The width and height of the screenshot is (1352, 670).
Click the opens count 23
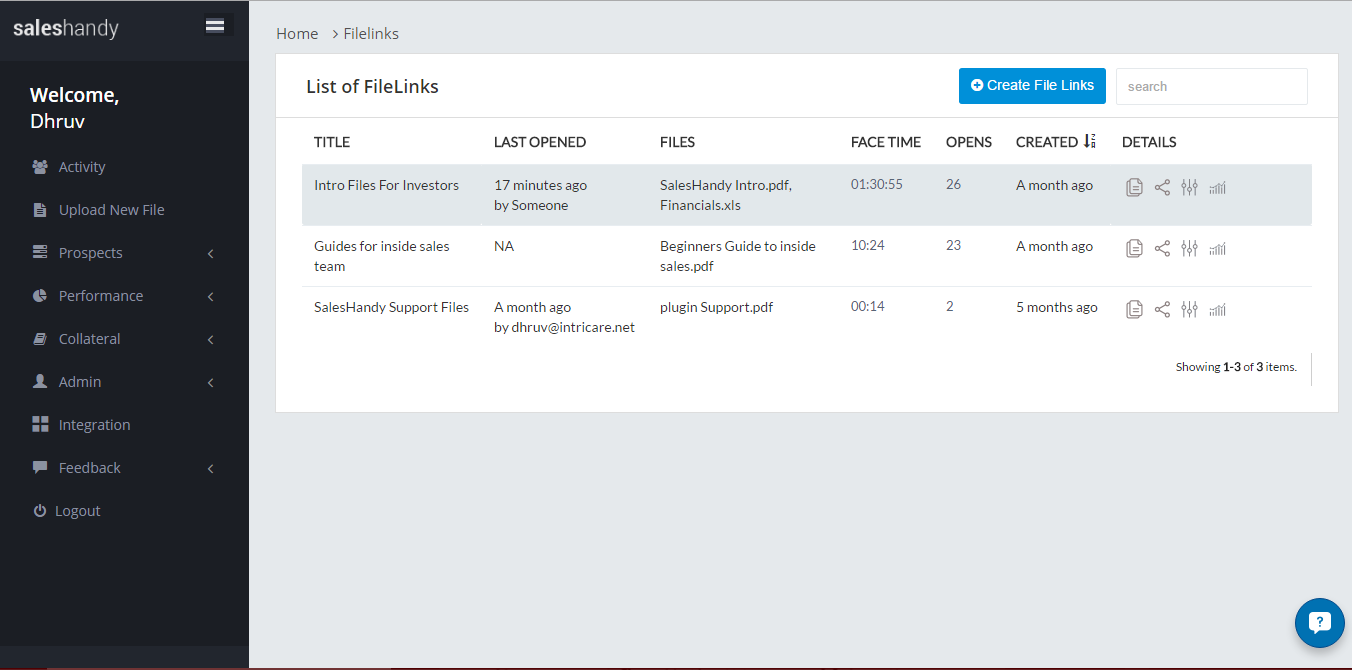[954, 245]
